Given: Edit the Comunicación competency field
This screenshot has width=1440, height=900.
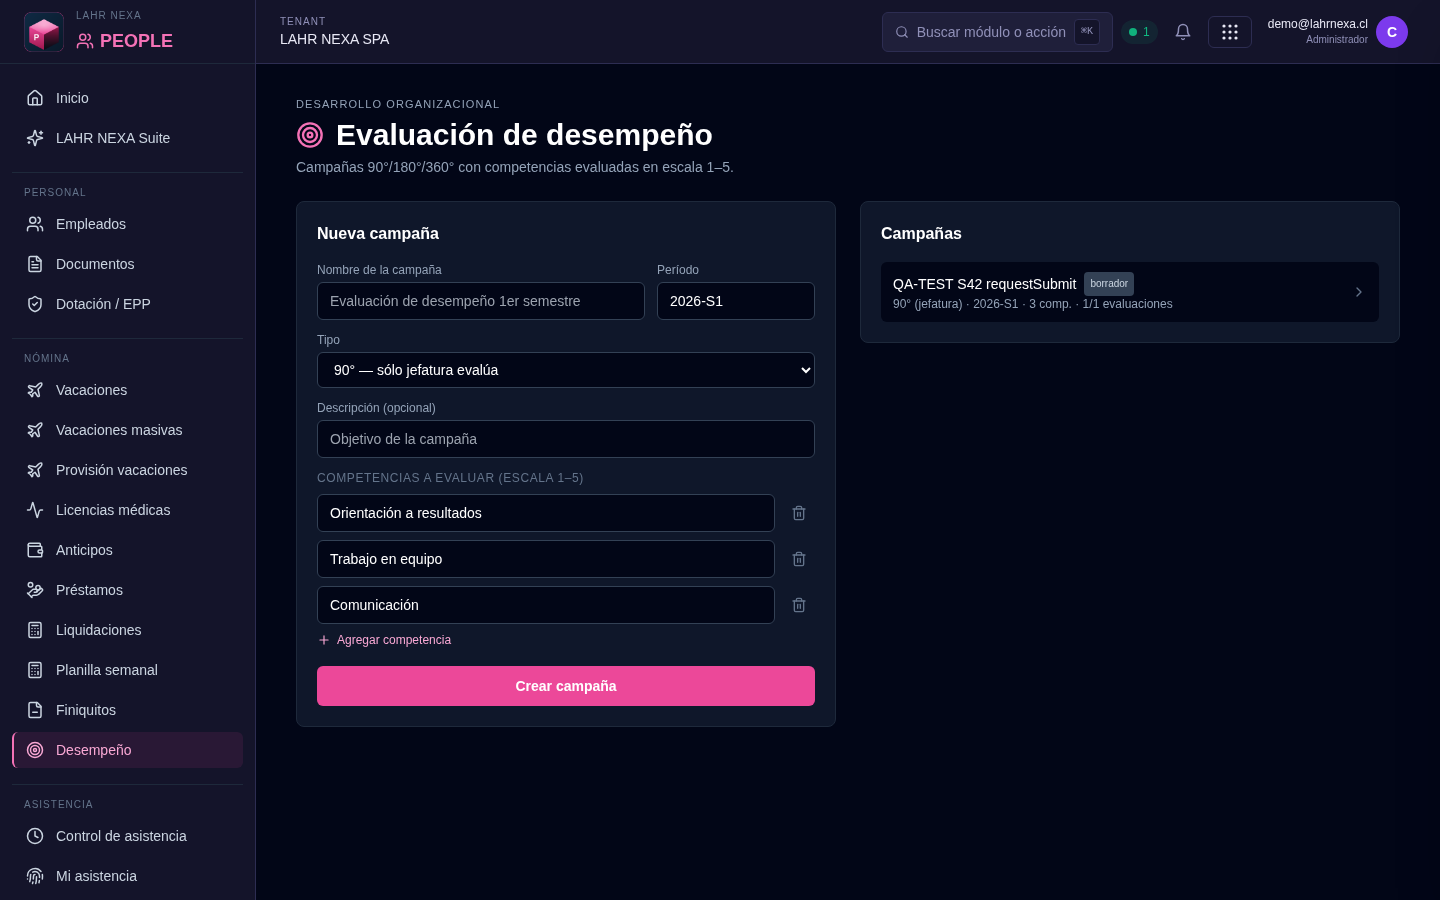Looking at the screenshot, I should click(546, 605).
